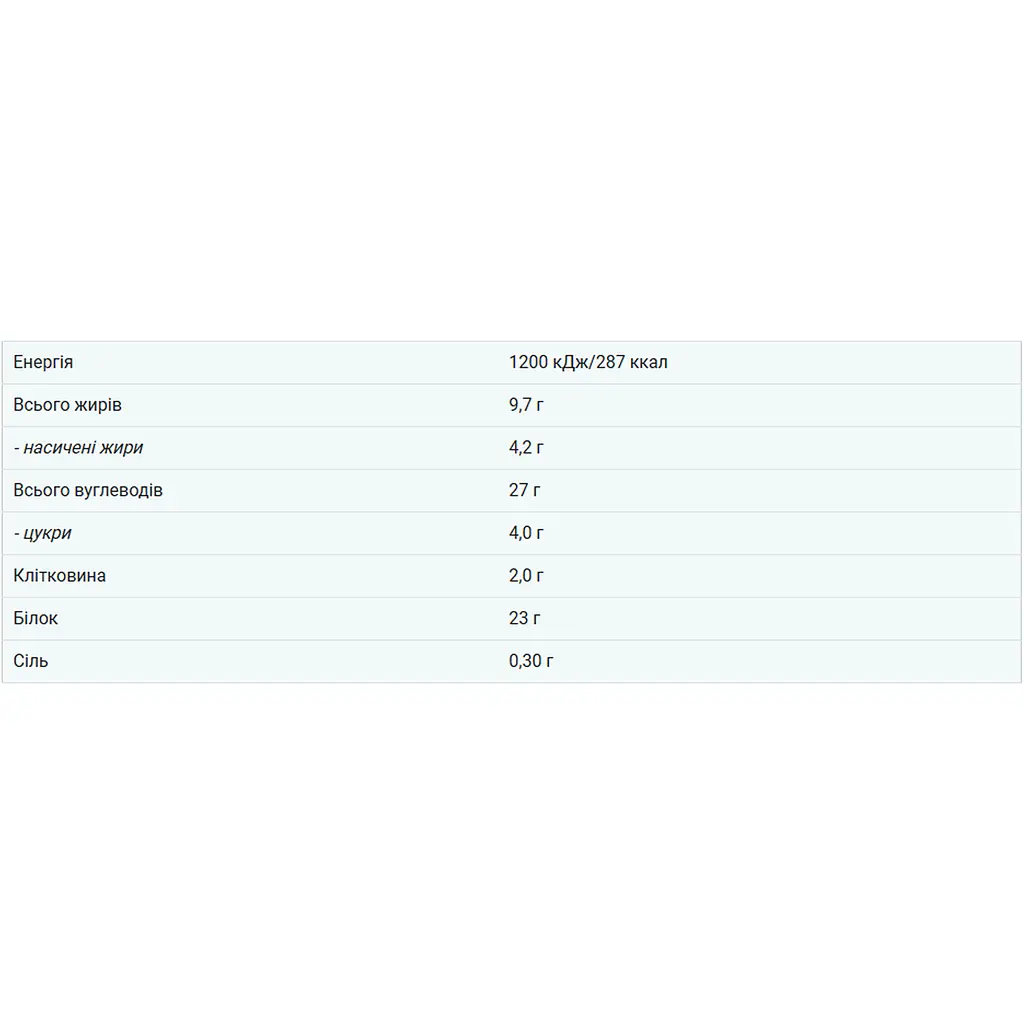Click the word ккал in energy row
This screenshot has height=1024, width=1024.
tap(648, 362)
